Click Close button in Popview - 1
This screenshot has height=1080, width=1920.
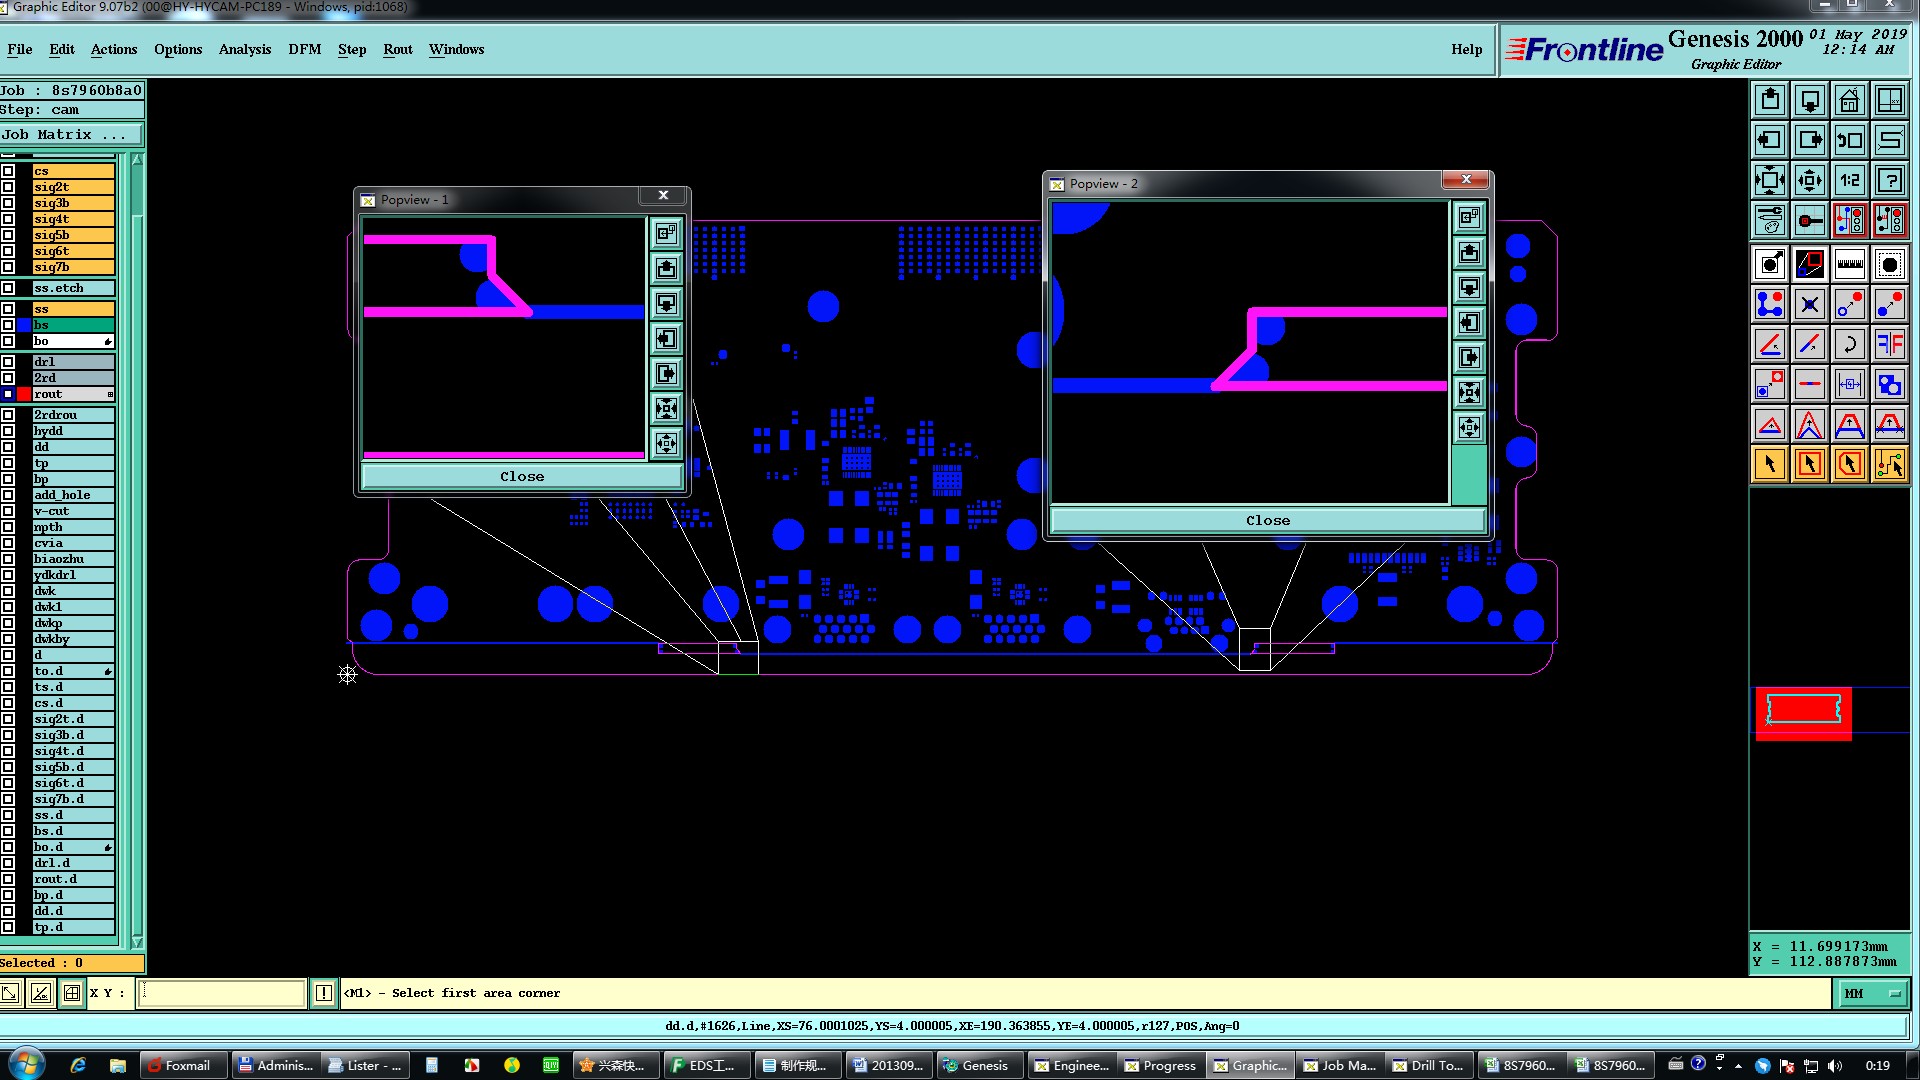522,476
